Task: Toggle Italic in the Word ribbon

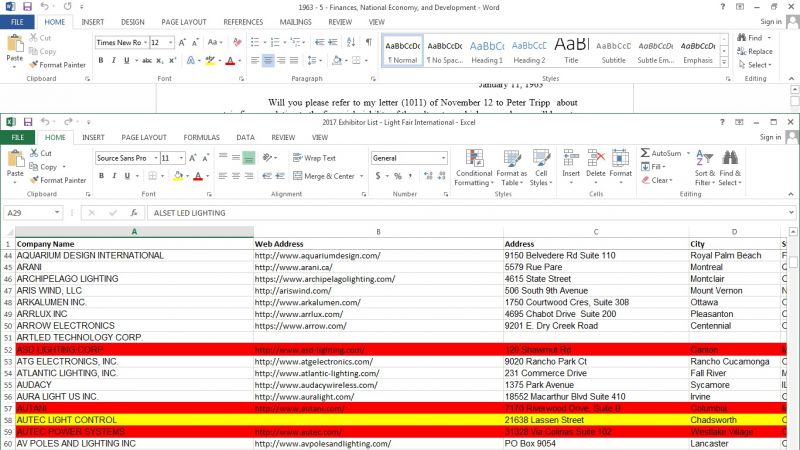Action: 113,60
